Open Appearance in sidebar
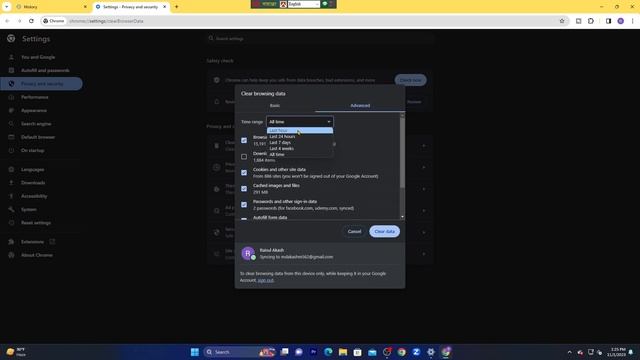This screenshot has width=640, height=360. coord(34,111)
